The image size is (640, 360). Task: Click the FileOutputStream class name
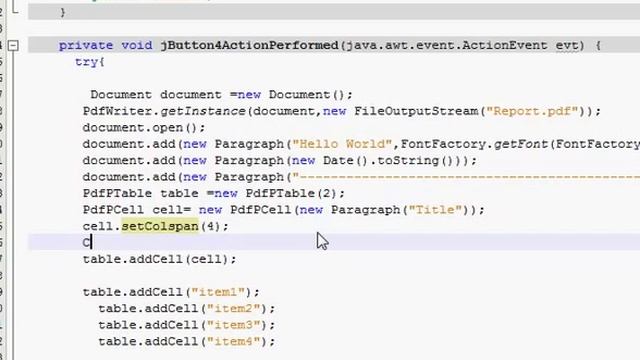[x=416, y=111]
